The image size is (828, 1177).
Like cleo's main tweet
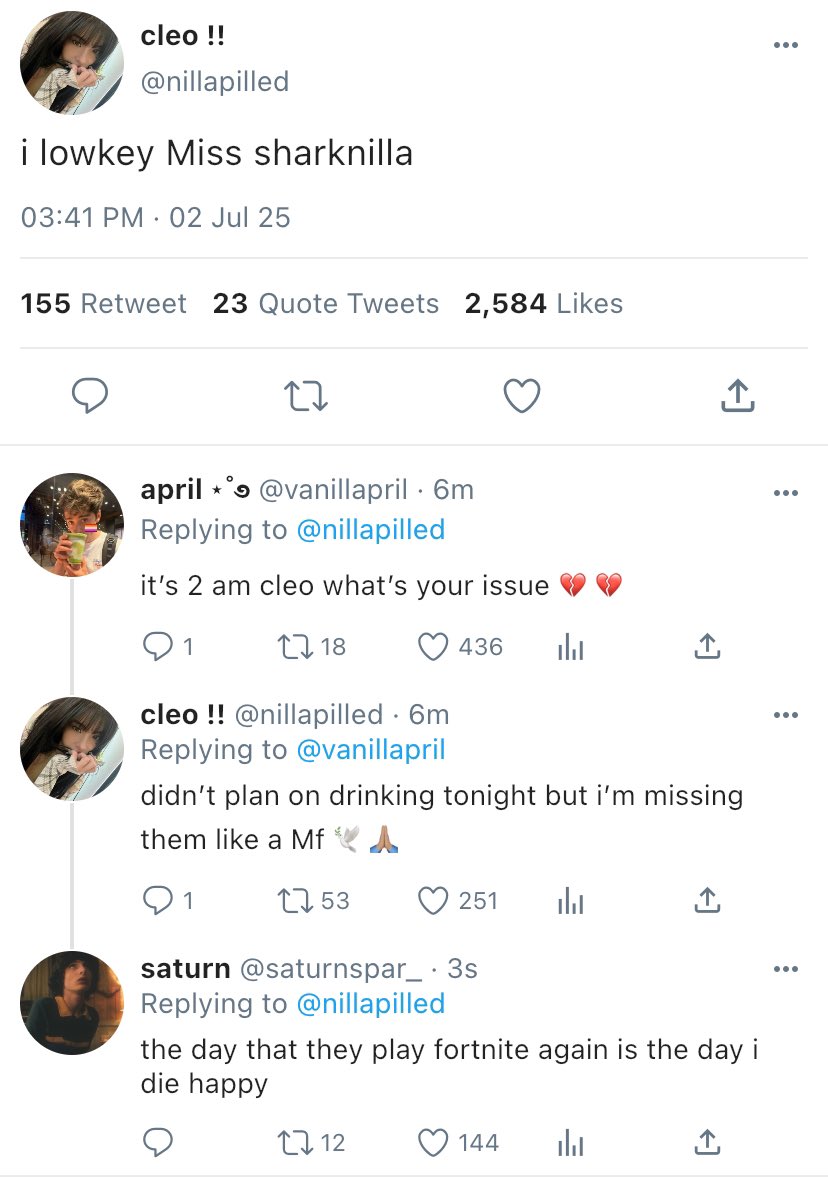coord(521,396)
